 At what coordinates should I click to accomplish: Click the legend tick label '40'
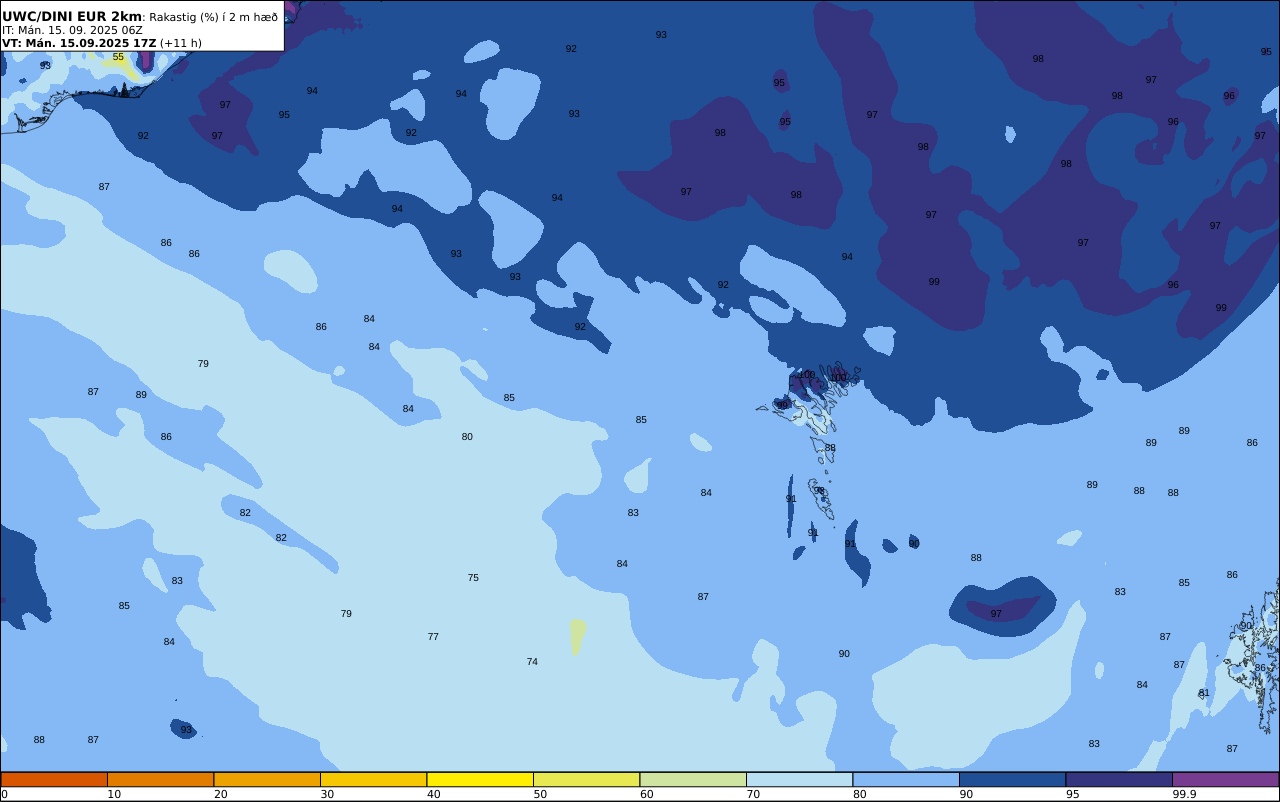pos(434,794)
